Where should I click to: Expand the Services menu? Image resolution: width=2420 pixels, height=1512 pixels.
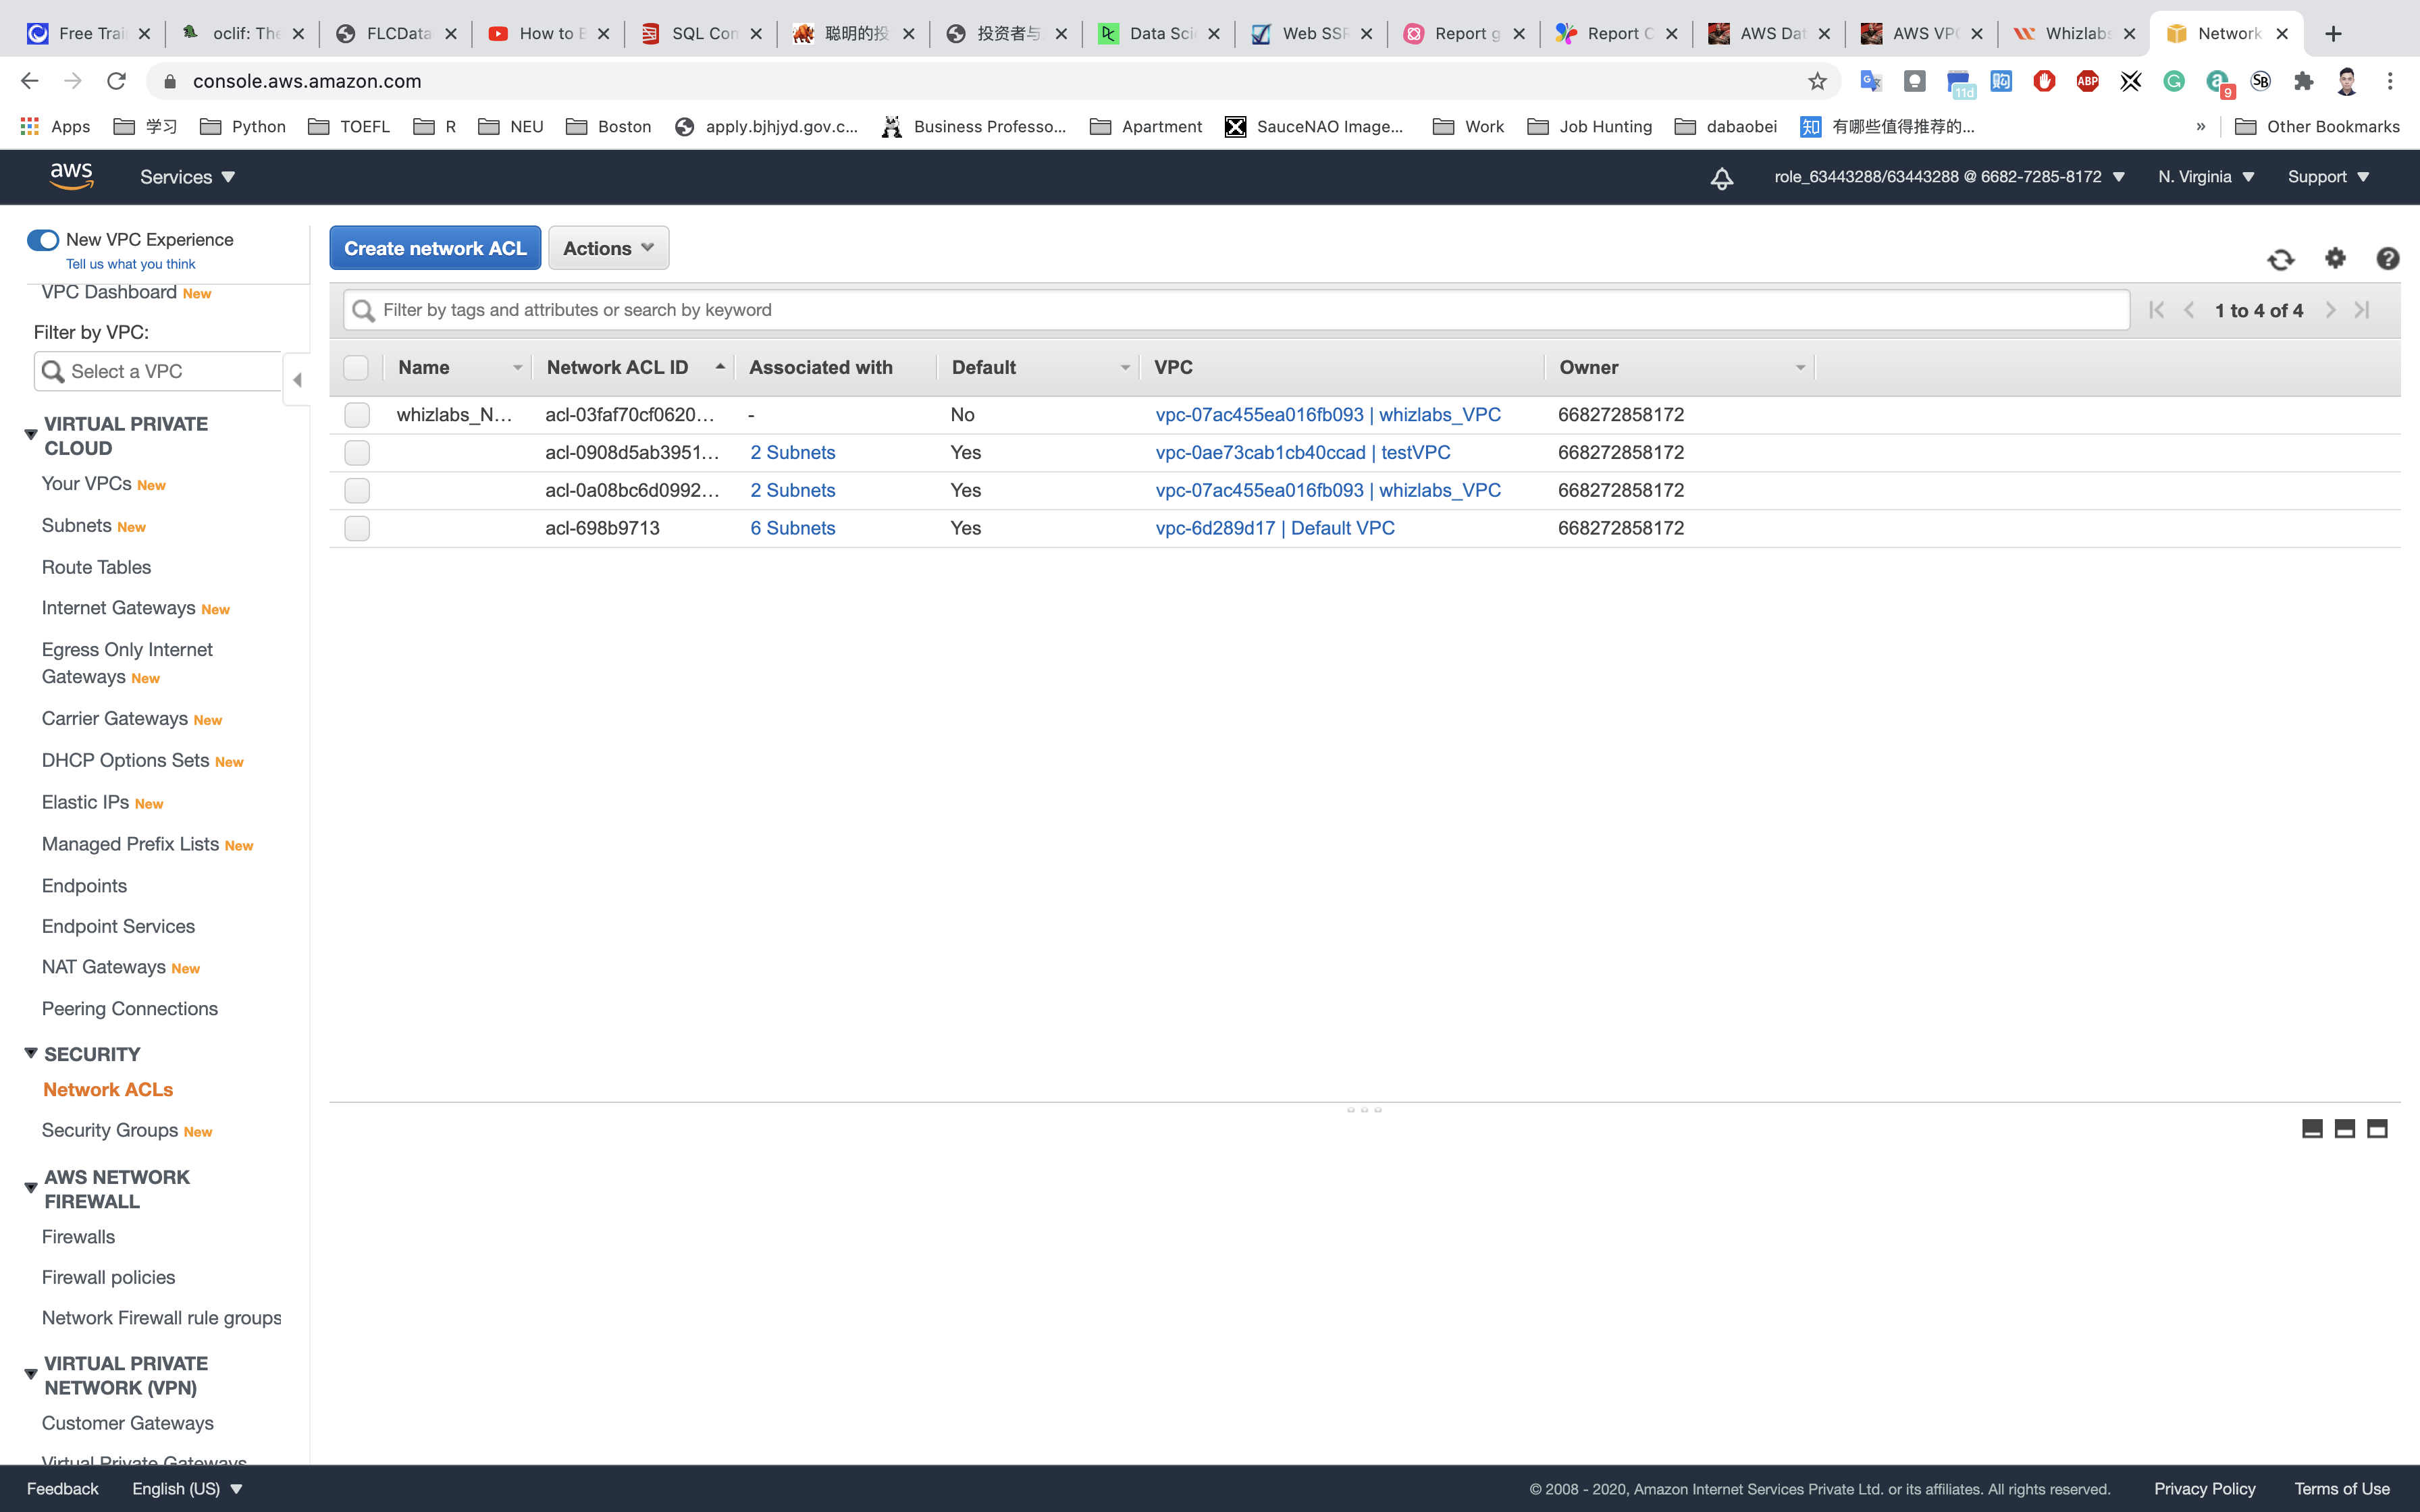click(187, 177)
